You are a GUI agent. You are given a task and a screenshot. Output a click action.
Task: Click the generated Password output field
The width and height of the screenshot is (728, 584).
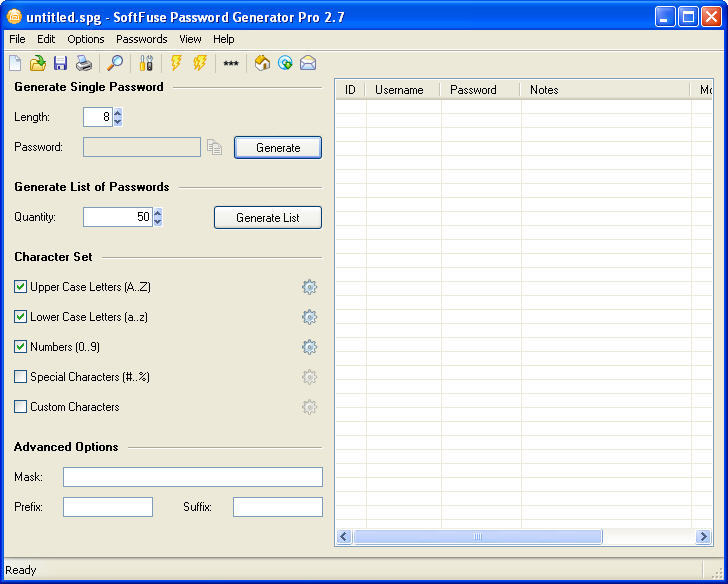pyautogui.click(x=142, y=147)
